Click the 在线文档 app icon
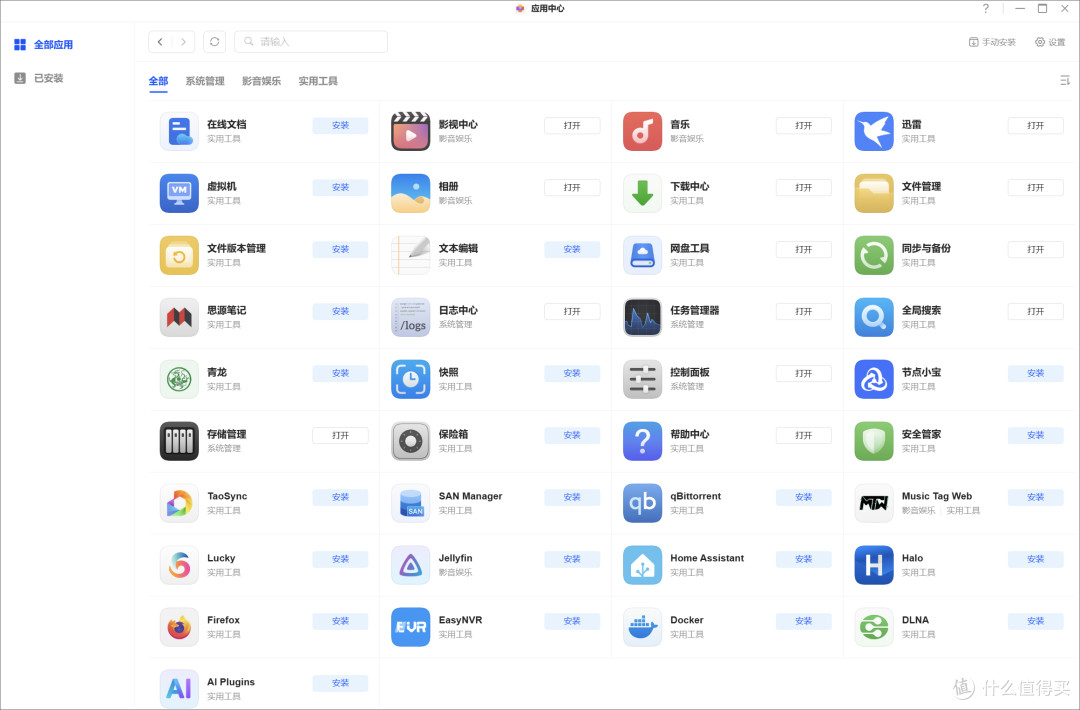Image resolution: width=1080 pixels, height=710 pixels. [179, 131]
